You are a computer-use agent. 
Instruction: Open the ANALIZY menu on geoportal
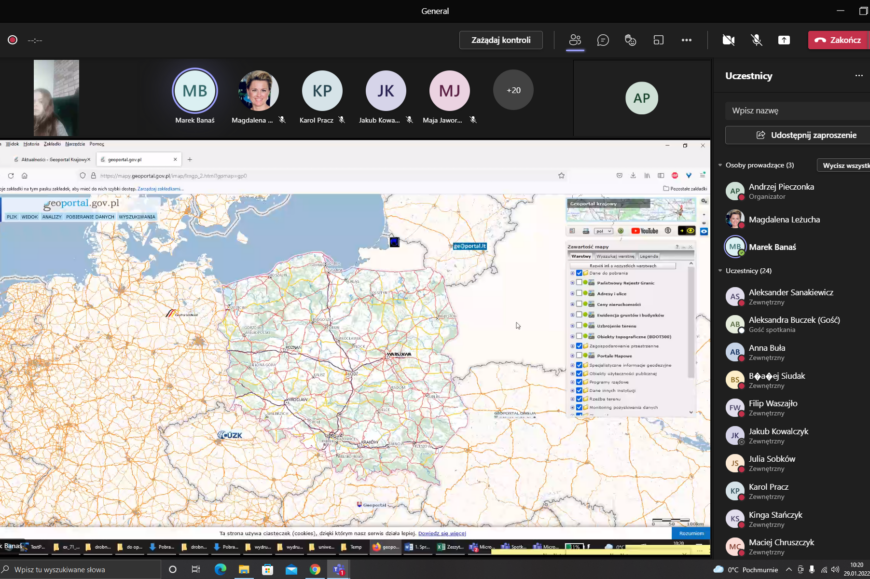tap(52, 217)
